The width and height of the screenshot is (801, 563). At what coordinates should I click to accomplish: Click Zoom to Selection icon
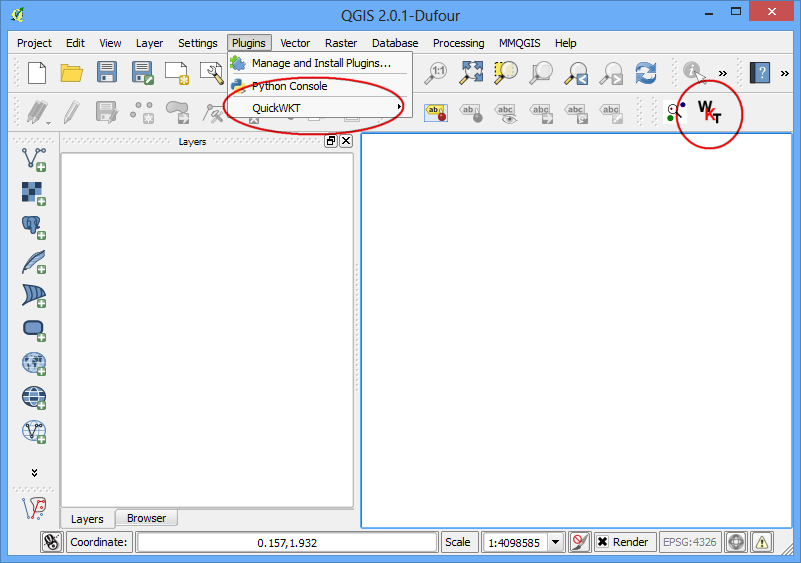(506, 73)
